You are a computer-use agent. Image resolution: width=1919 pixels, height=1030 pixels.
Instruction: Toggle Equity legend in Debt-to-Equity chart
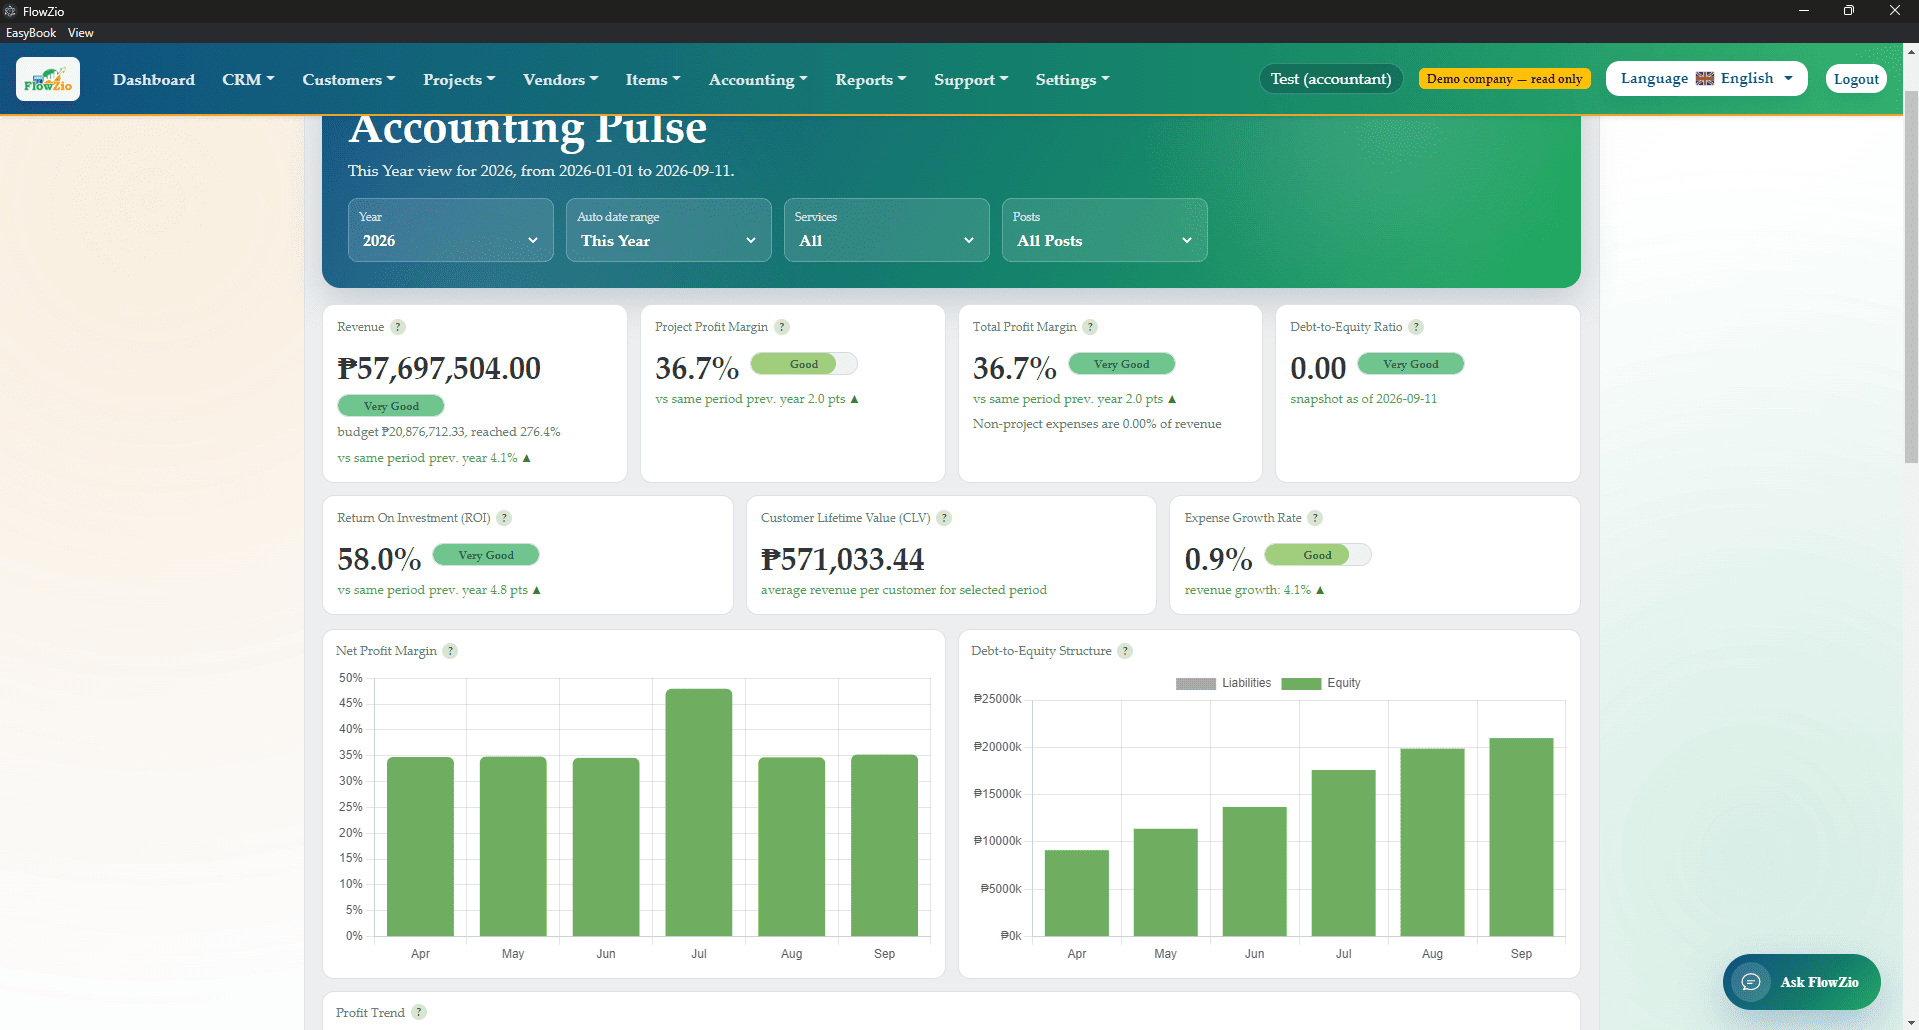1321,683
